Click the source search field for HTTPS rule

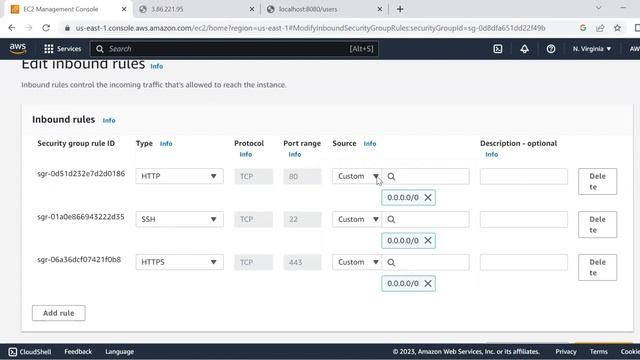[x=425, y=262]
